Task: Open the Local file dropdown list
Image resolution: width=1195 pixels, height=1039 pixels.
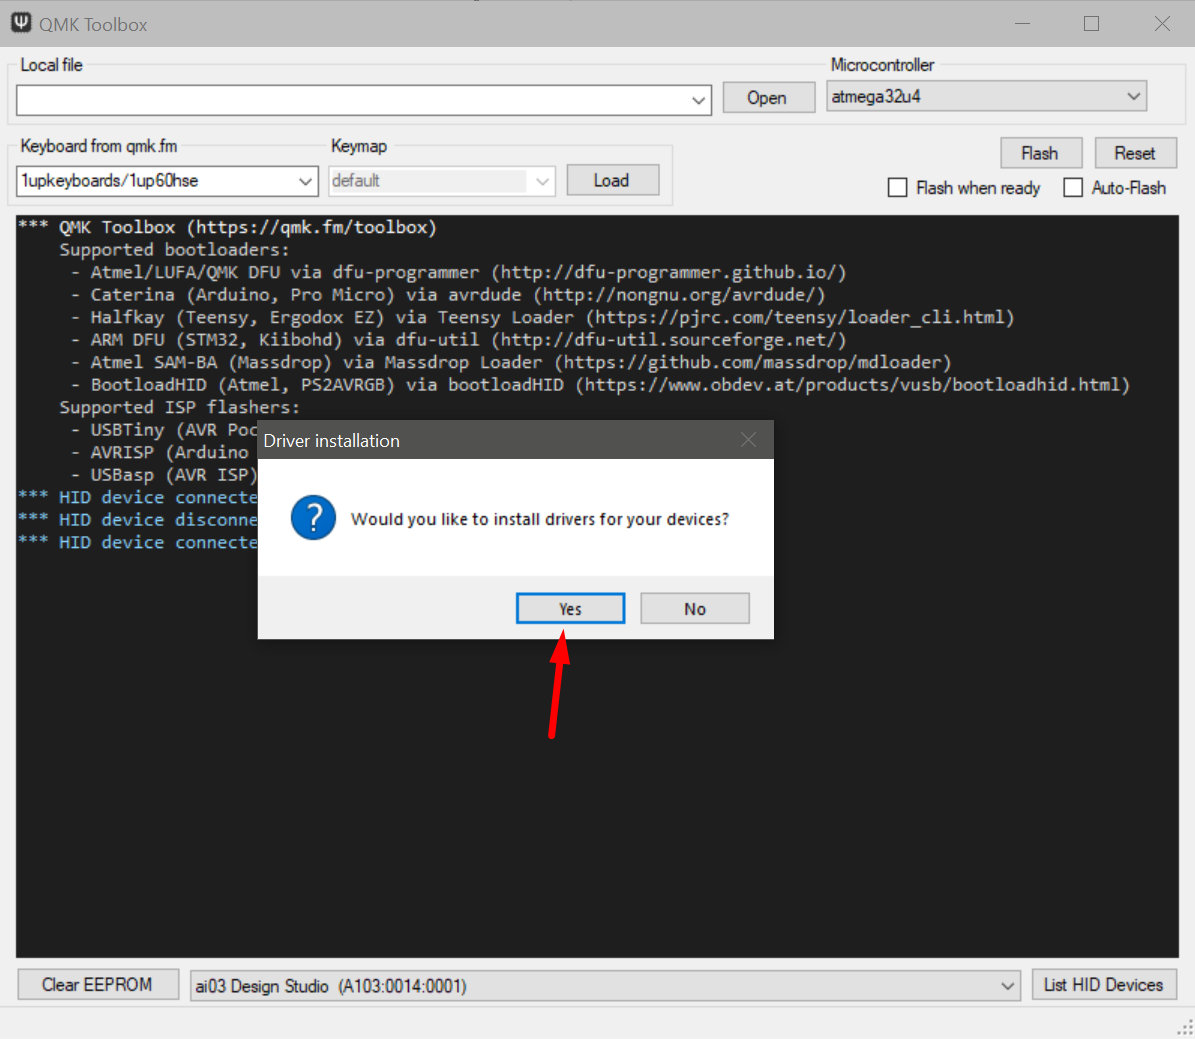Action: coord(699,100)
